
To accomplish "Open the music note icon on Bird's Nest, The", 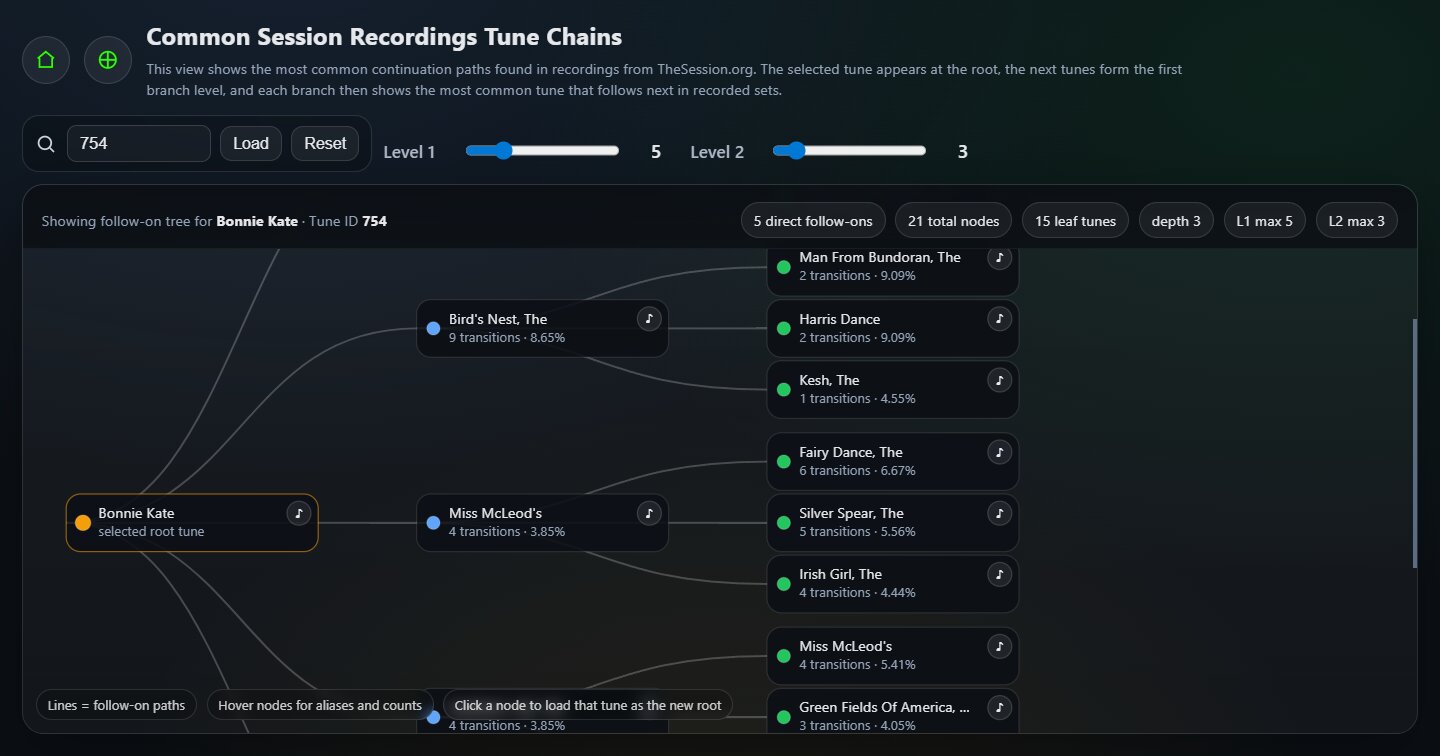I will coord(648,318).
